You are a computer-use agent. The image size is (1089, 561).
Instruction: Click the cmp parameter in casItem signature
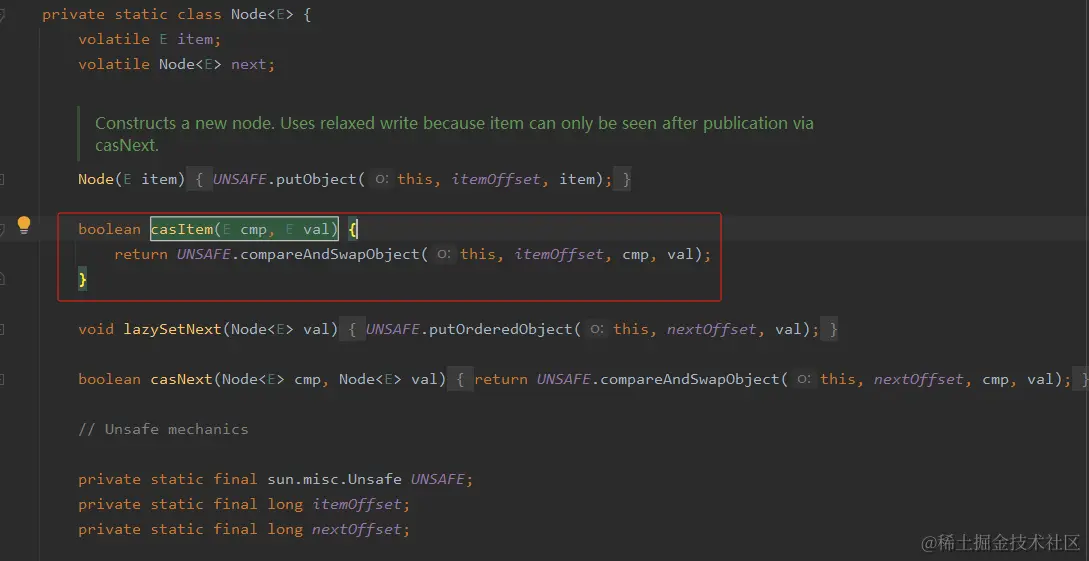click(253, 229)
